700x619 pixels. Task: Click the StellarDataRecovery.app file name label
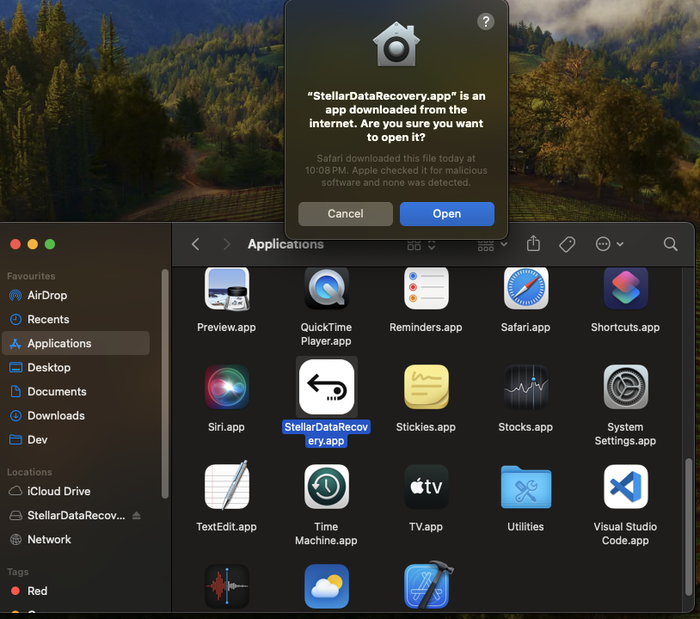point(326,434)
